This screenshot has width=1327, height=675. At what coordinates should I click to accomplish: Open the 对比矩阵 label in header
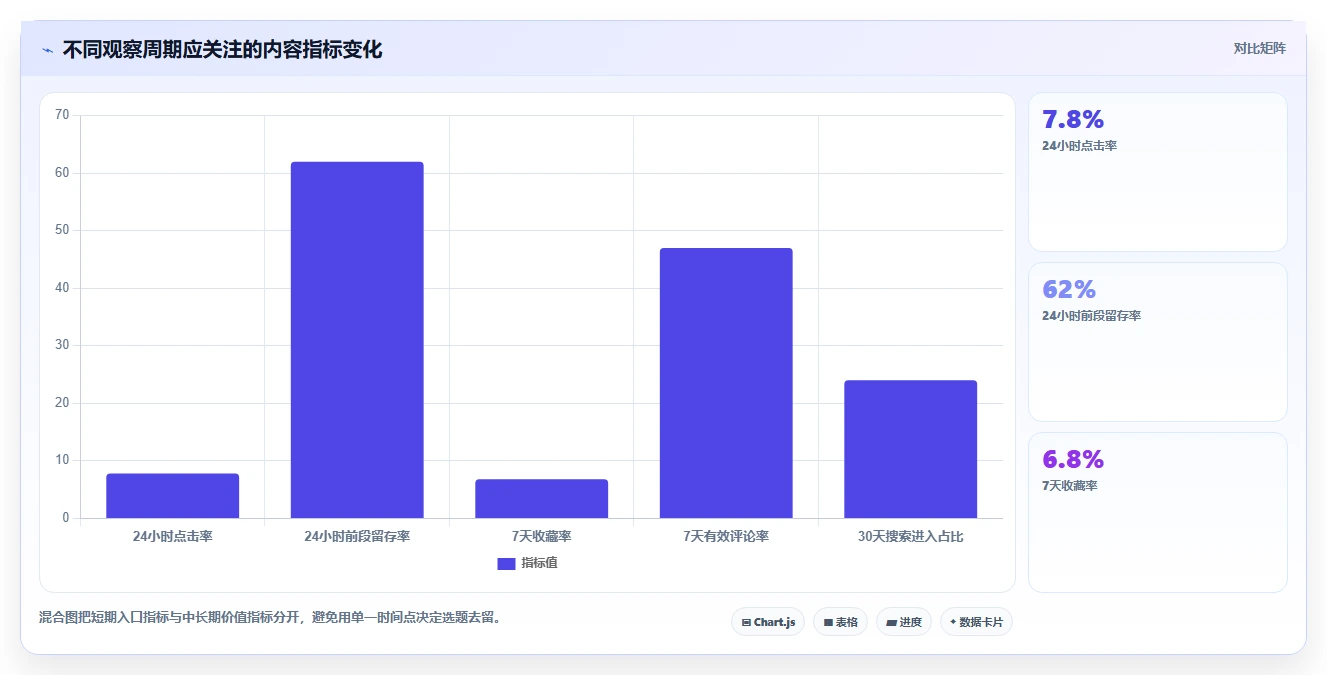coord(1259,48)
